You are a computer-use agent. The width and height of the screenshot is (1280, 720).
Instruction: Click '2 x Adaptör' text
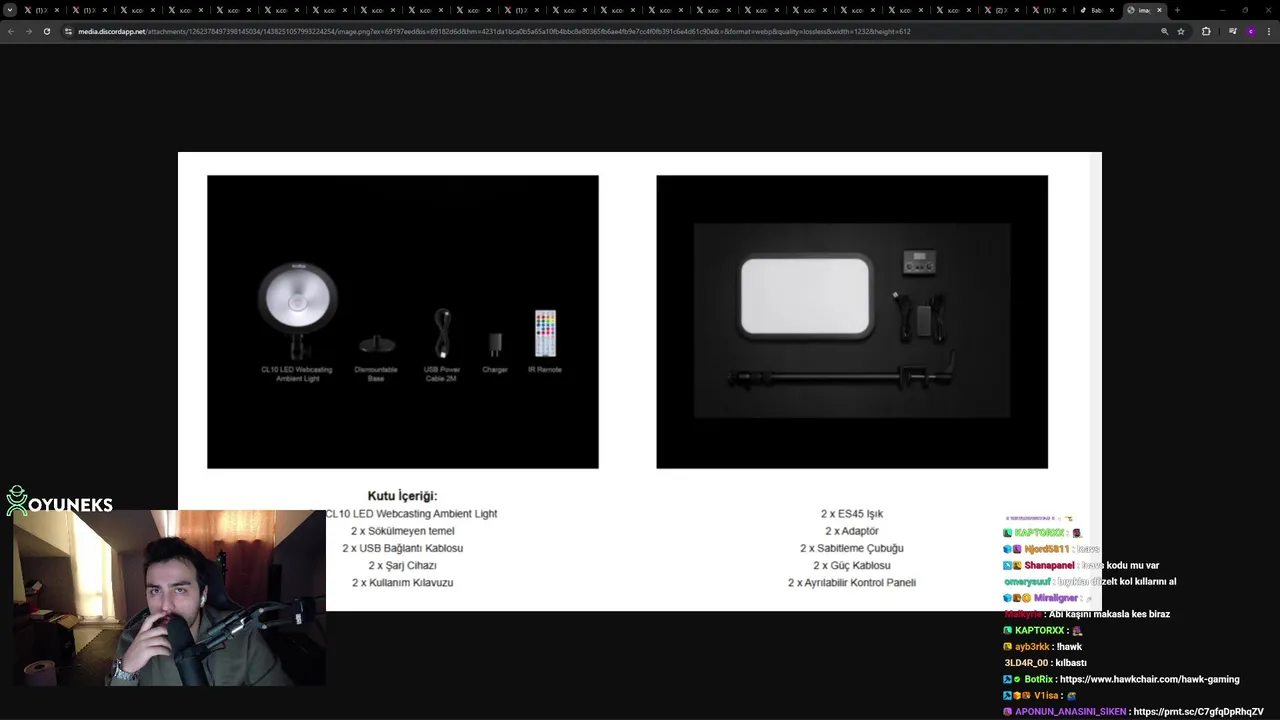point(852,531)
